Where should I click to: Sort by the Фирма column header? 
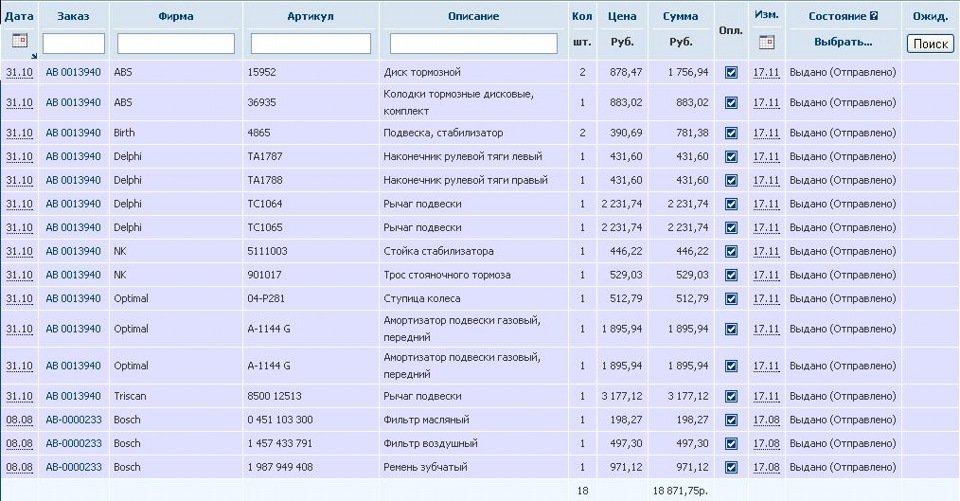176,17
